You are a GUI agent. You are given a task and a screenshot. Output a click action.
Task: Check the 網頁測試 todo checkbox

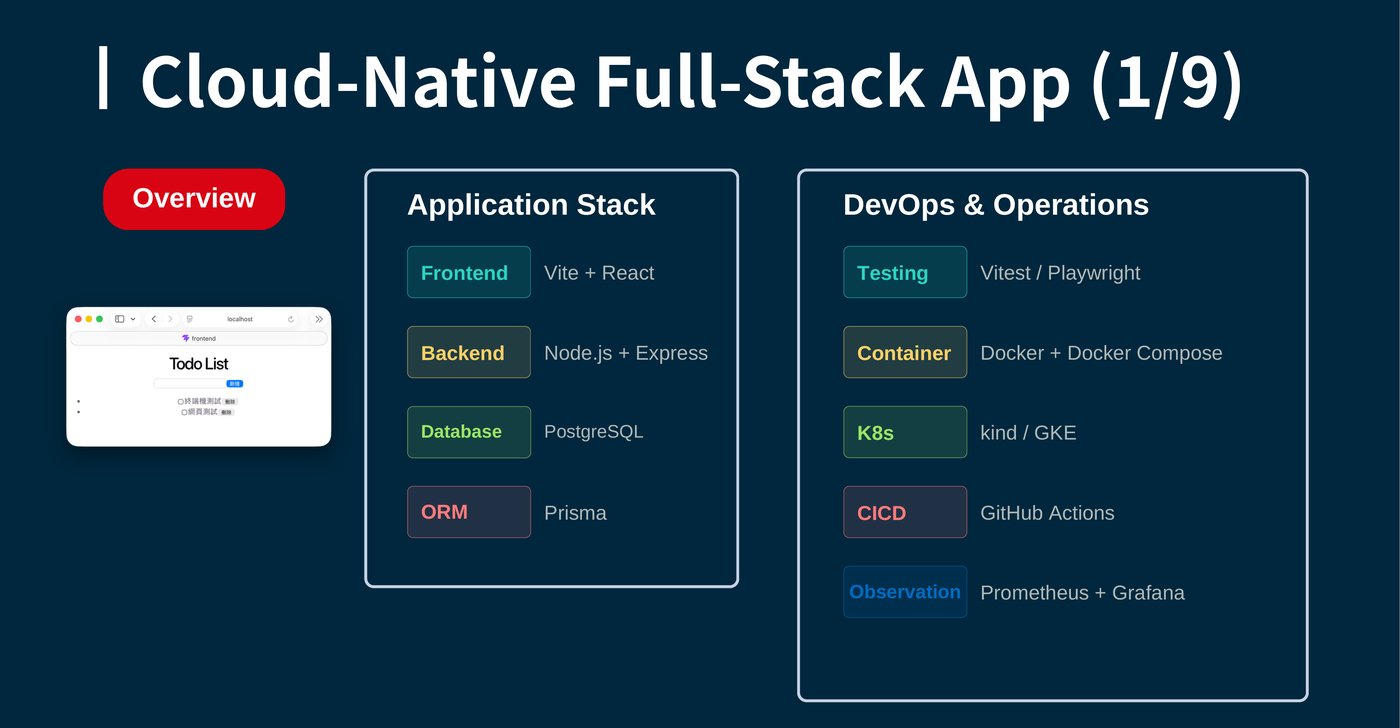coord(184,412)
